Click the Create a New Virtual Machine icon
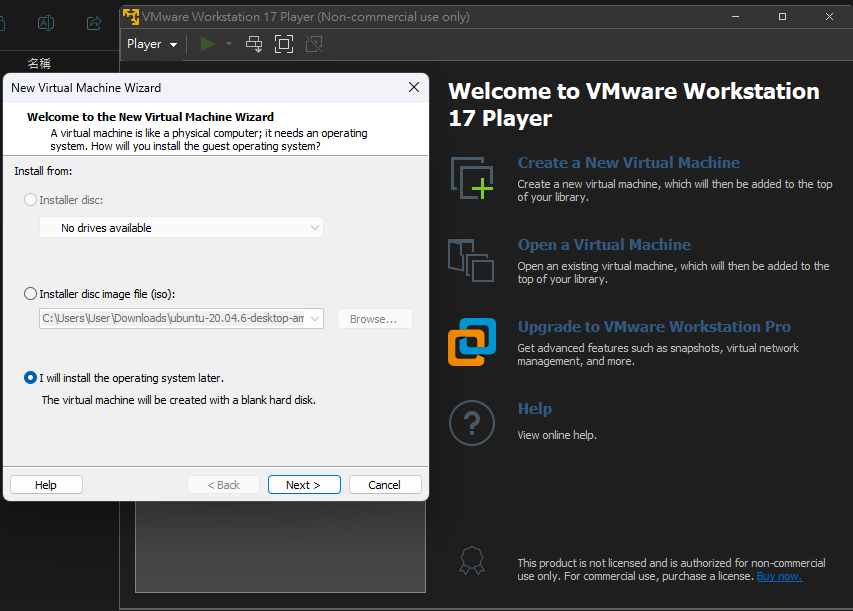 [x=472, y=178]
